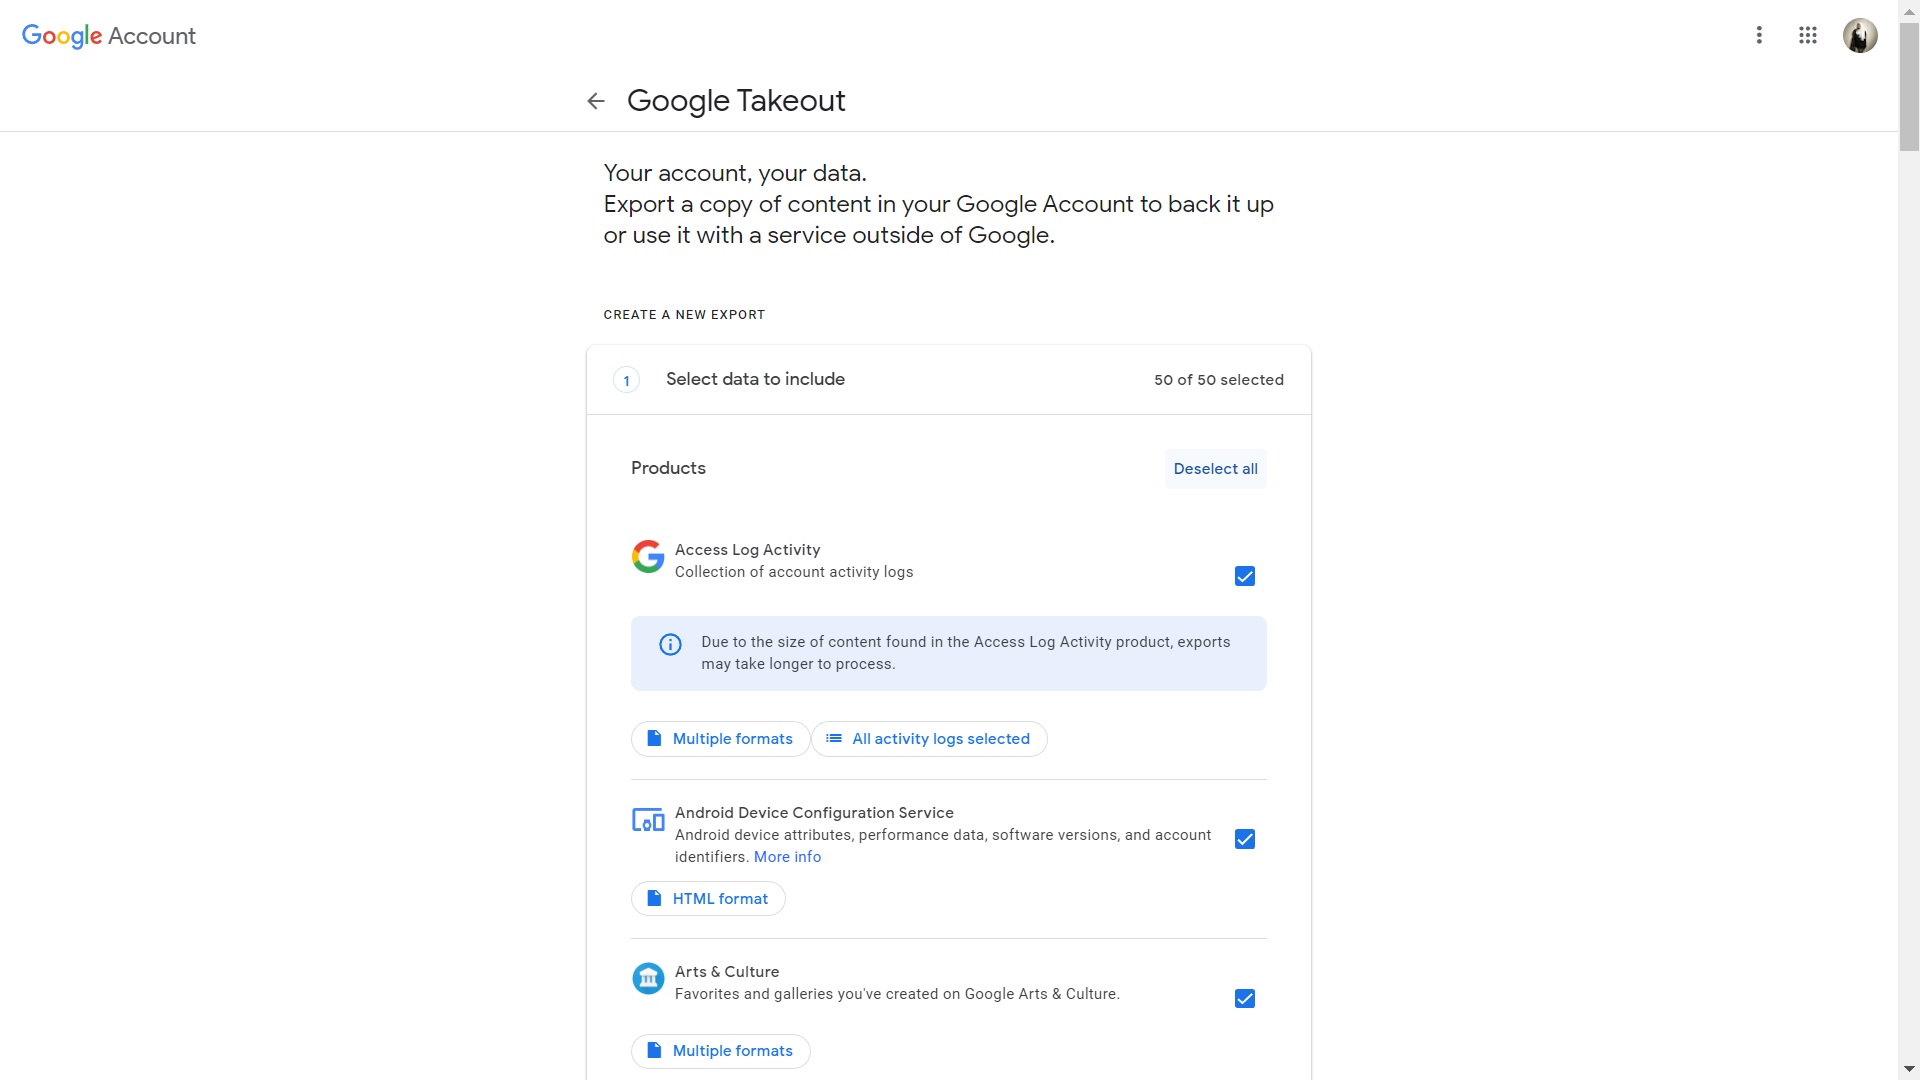Screen dimensions: 1920x1080
Task: Uncheck the Access Log Activity checkbox
Action: [x=1245, y=576]
